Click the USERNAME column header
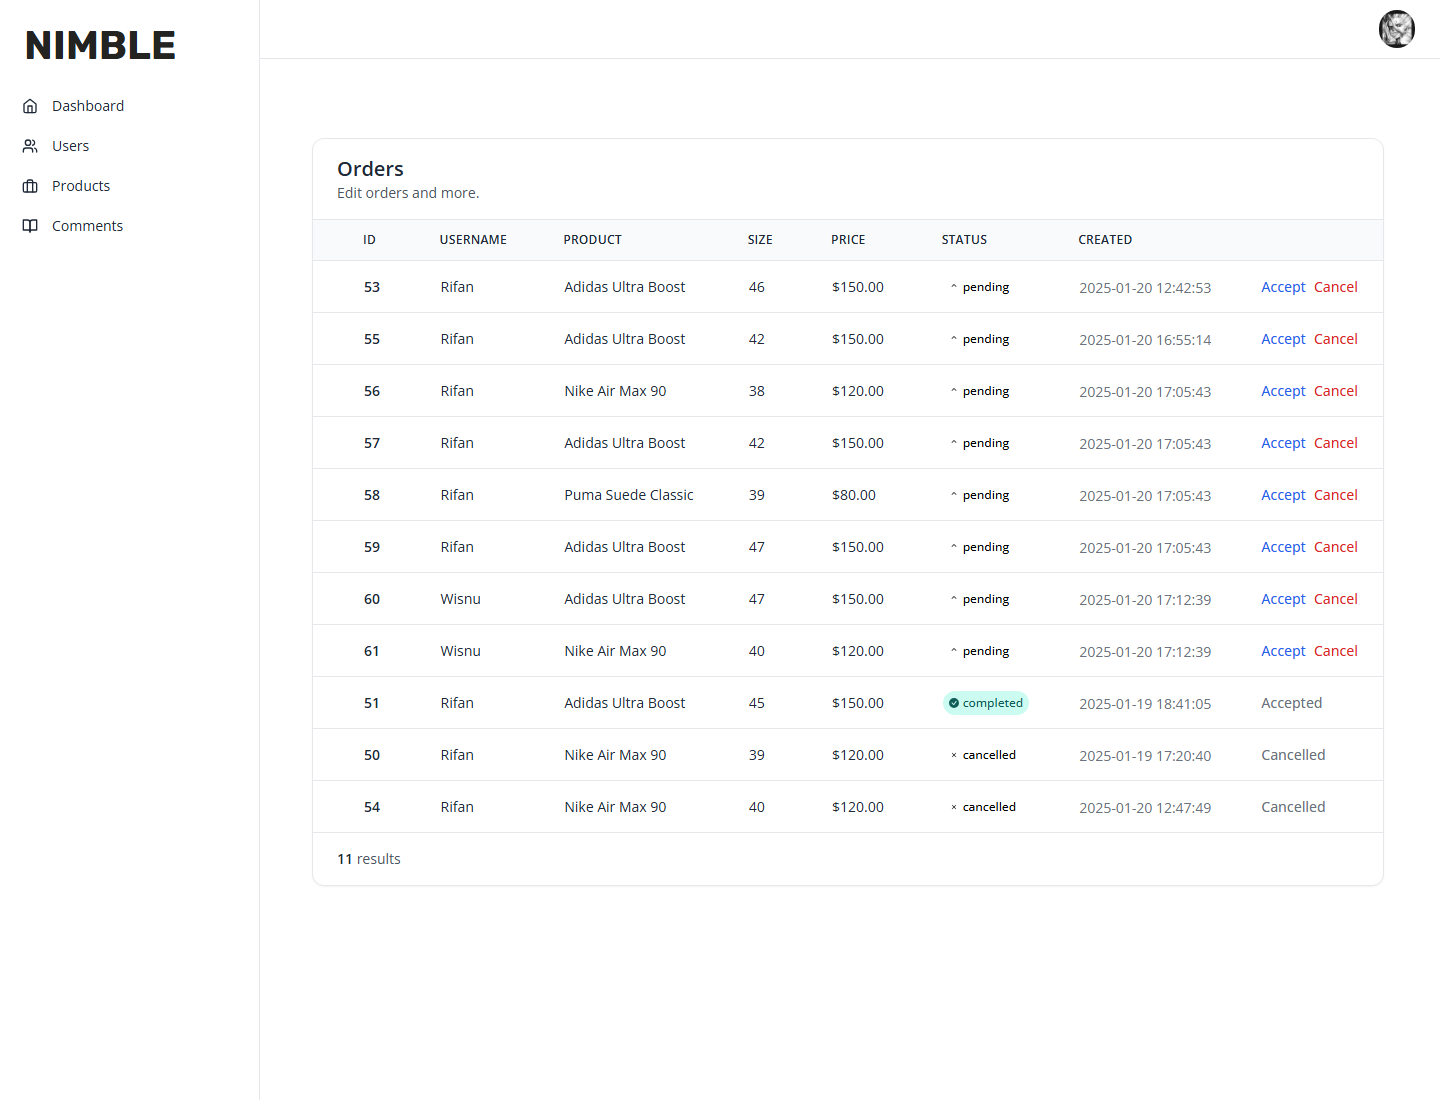Screen dimensions: 1440x1100 [x=473, y=240]
